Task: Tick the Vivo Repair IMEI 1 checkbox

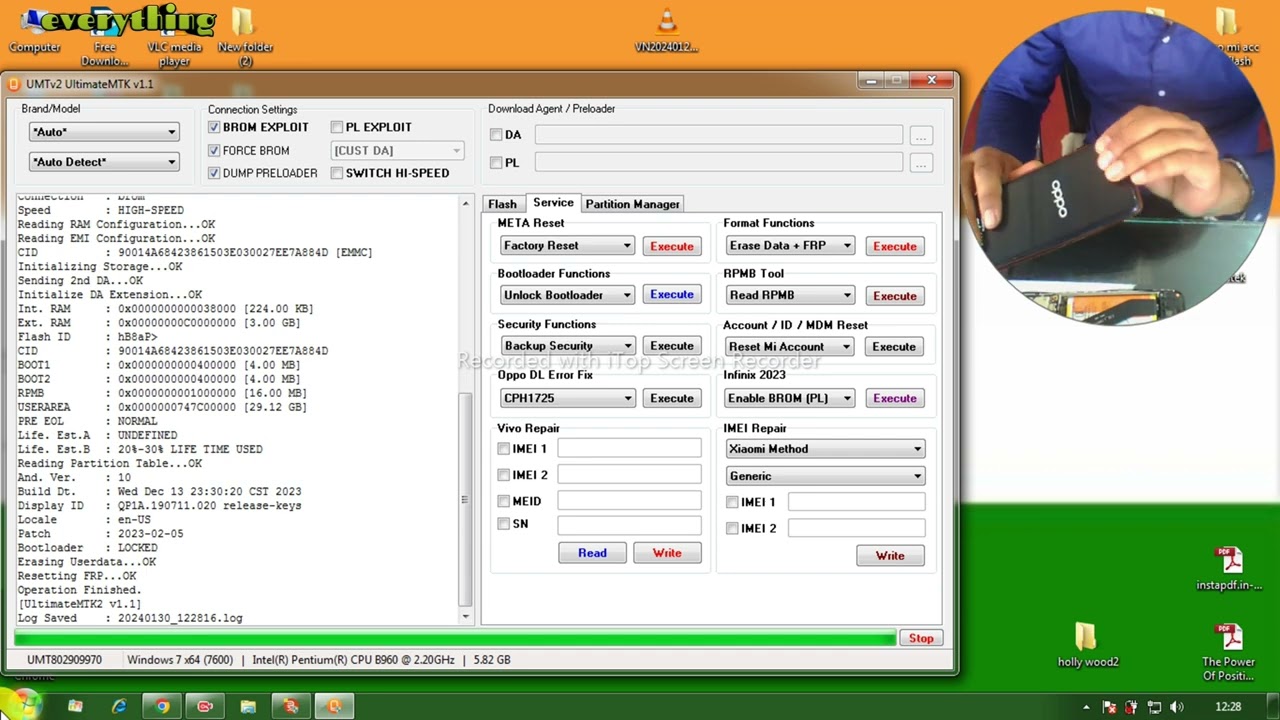Action: (x=504, y=449)
